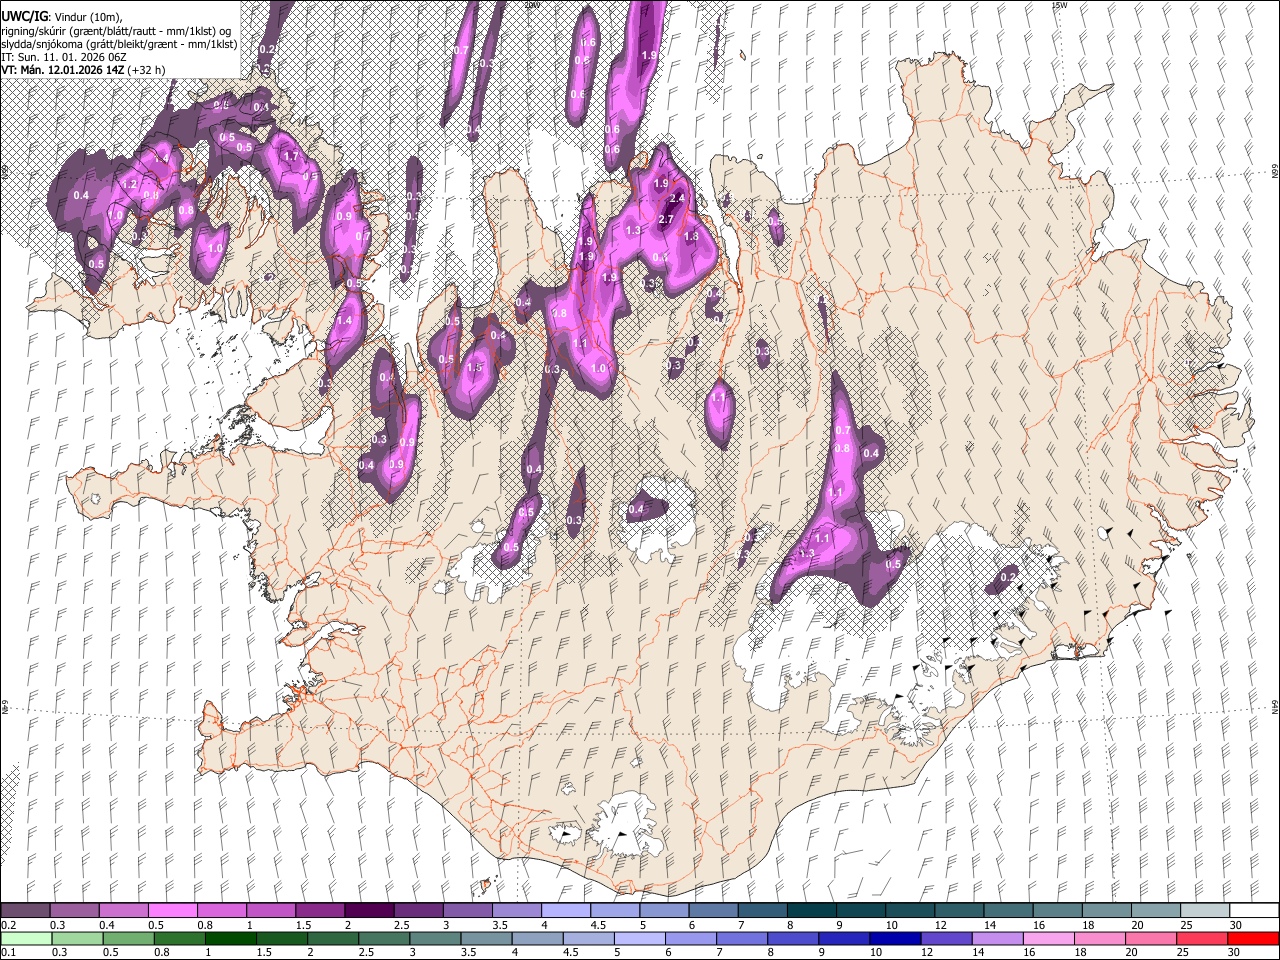Click the 0.2 value near Vatnajökull glacier
The width and height of the screenshot is (1280, 960).
1008,577
